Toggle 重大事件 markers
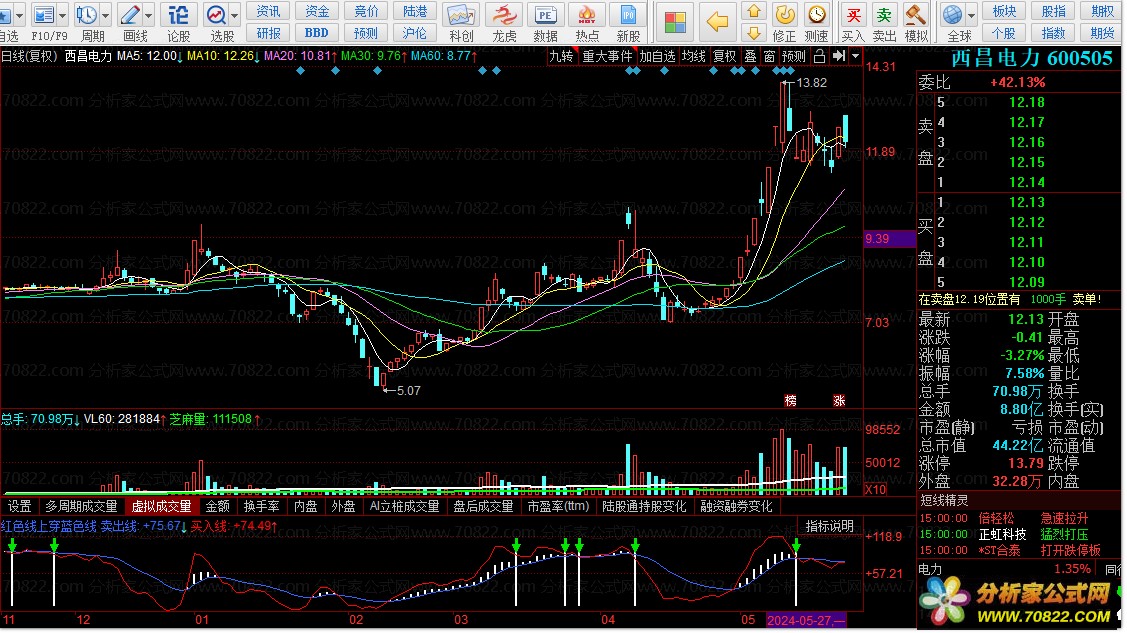The height and width of the screenshot is (633, 1127). [607, 56]
